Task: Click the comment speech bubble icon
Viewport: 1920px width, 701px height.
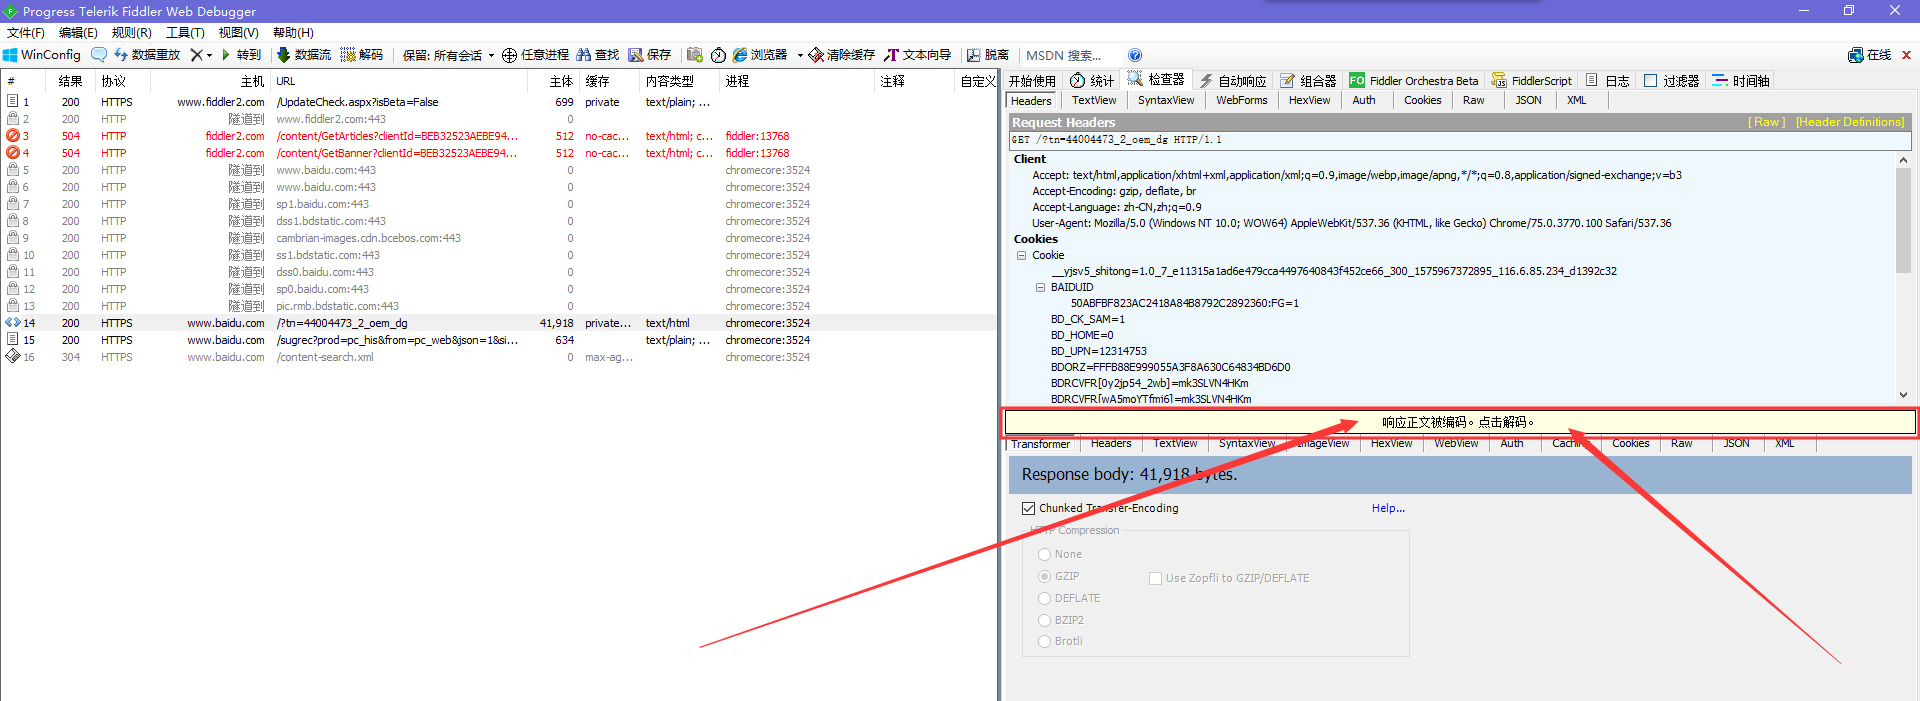Action: (99, 55)
